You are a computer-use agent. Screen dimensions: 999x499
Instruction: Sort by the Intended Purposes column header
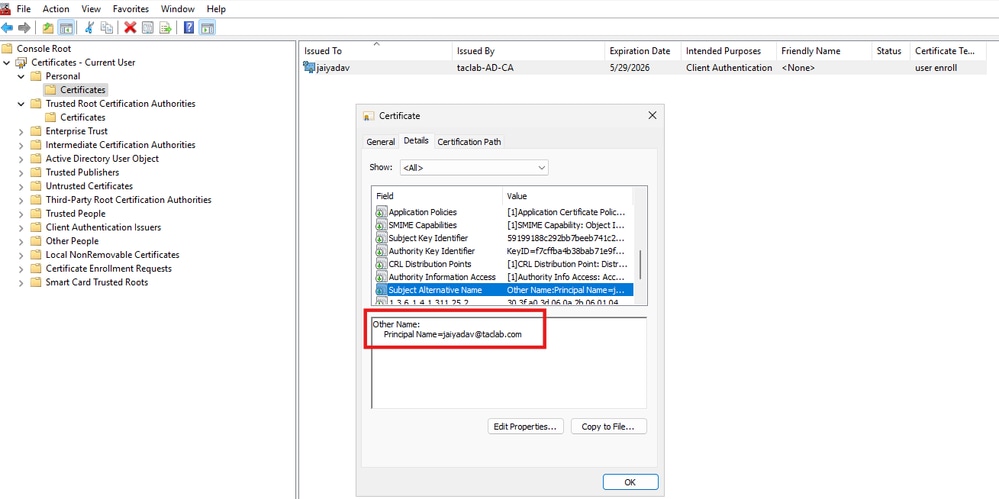(729, 51)
